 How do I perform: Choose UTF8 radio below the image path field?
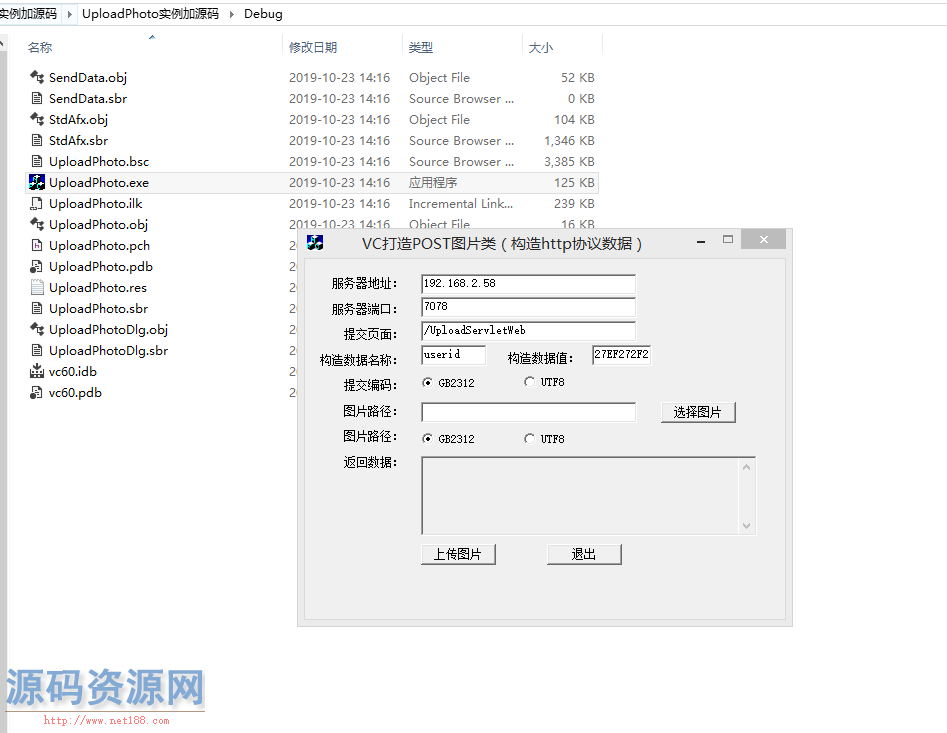click(x=529, y=438)
